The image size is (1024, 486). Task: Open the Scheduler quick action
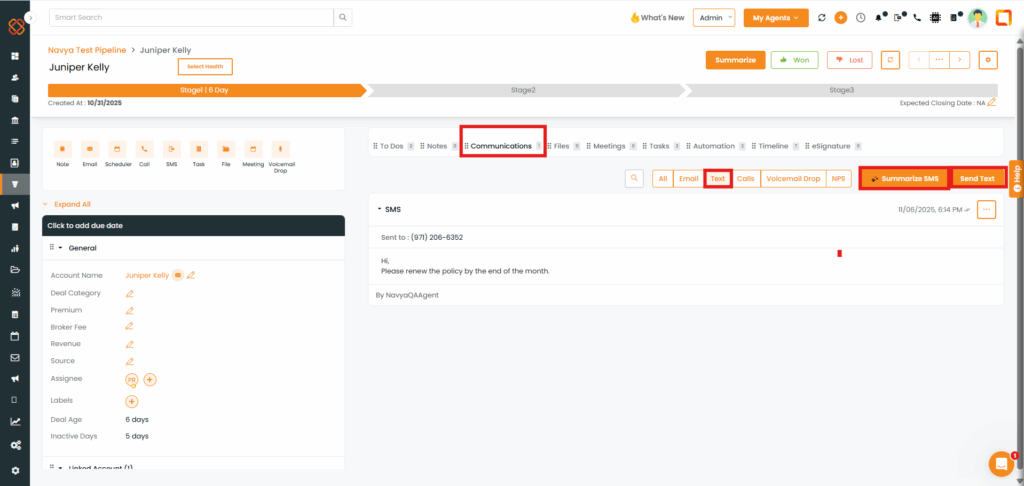point(117,148)
